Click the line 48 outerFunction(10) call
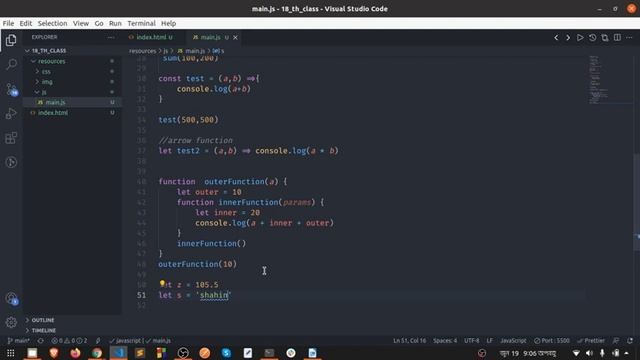640x360 pixels. (198, 264)
